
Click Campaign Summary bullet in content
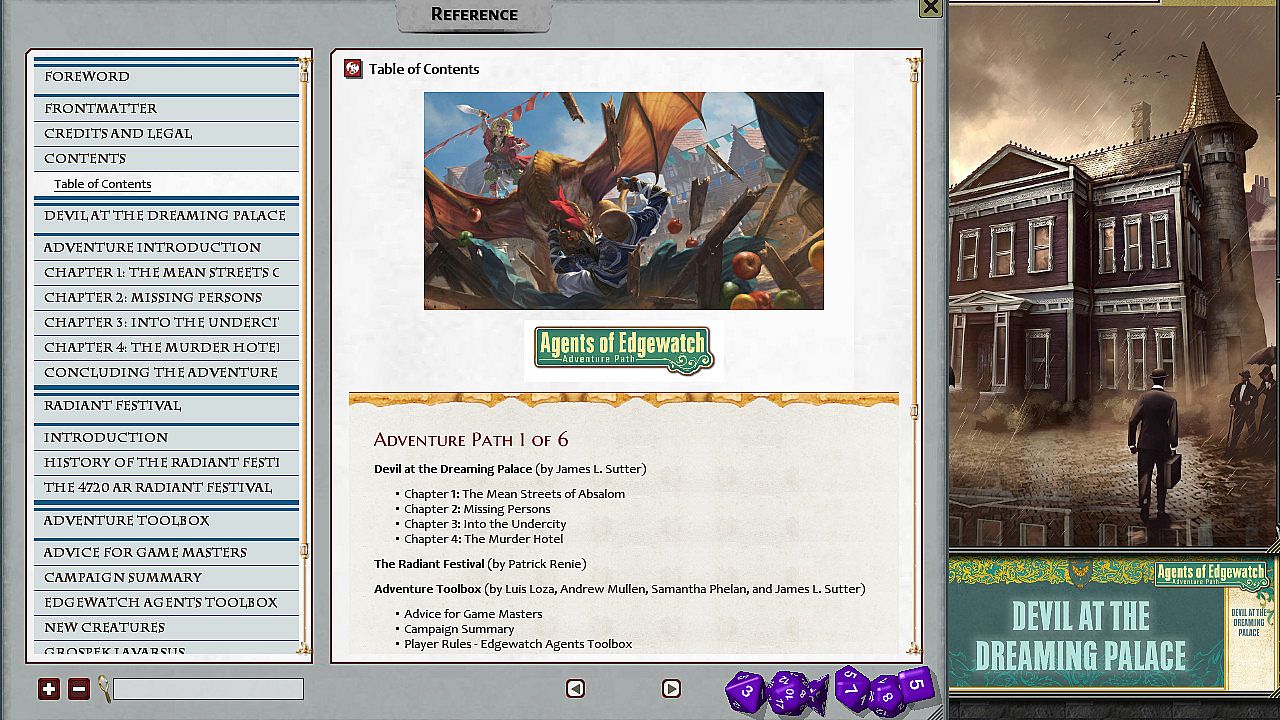click(x=459, y=629)
